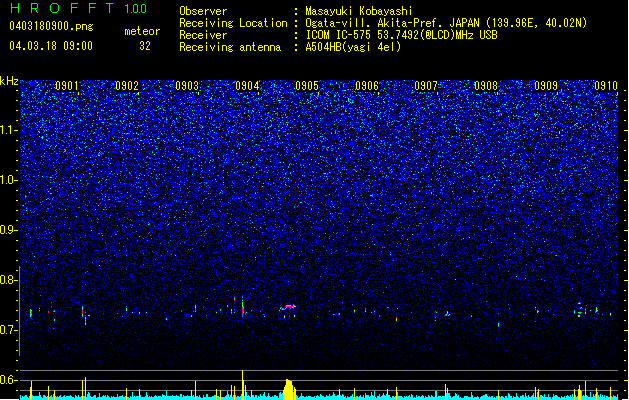
Task: Click the HROFFT 1.0.0 title text
Action: (x=78, y=8)
